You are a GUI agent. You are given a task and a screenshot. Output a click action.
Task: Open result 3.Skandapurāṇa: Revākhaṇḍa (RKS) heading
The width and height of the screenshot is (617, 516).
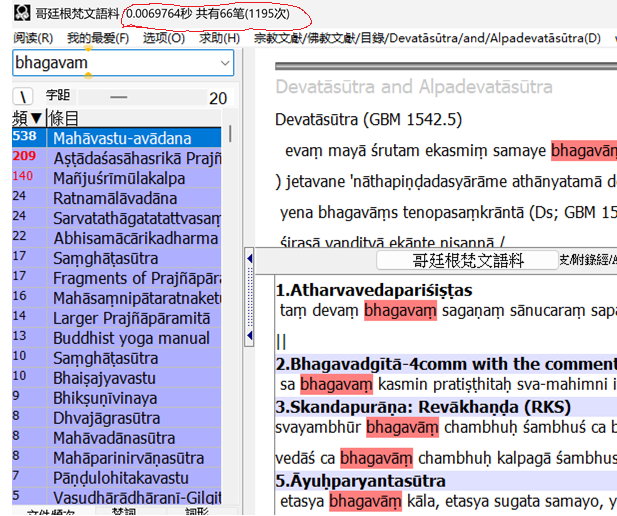click(x=423, y=407)
